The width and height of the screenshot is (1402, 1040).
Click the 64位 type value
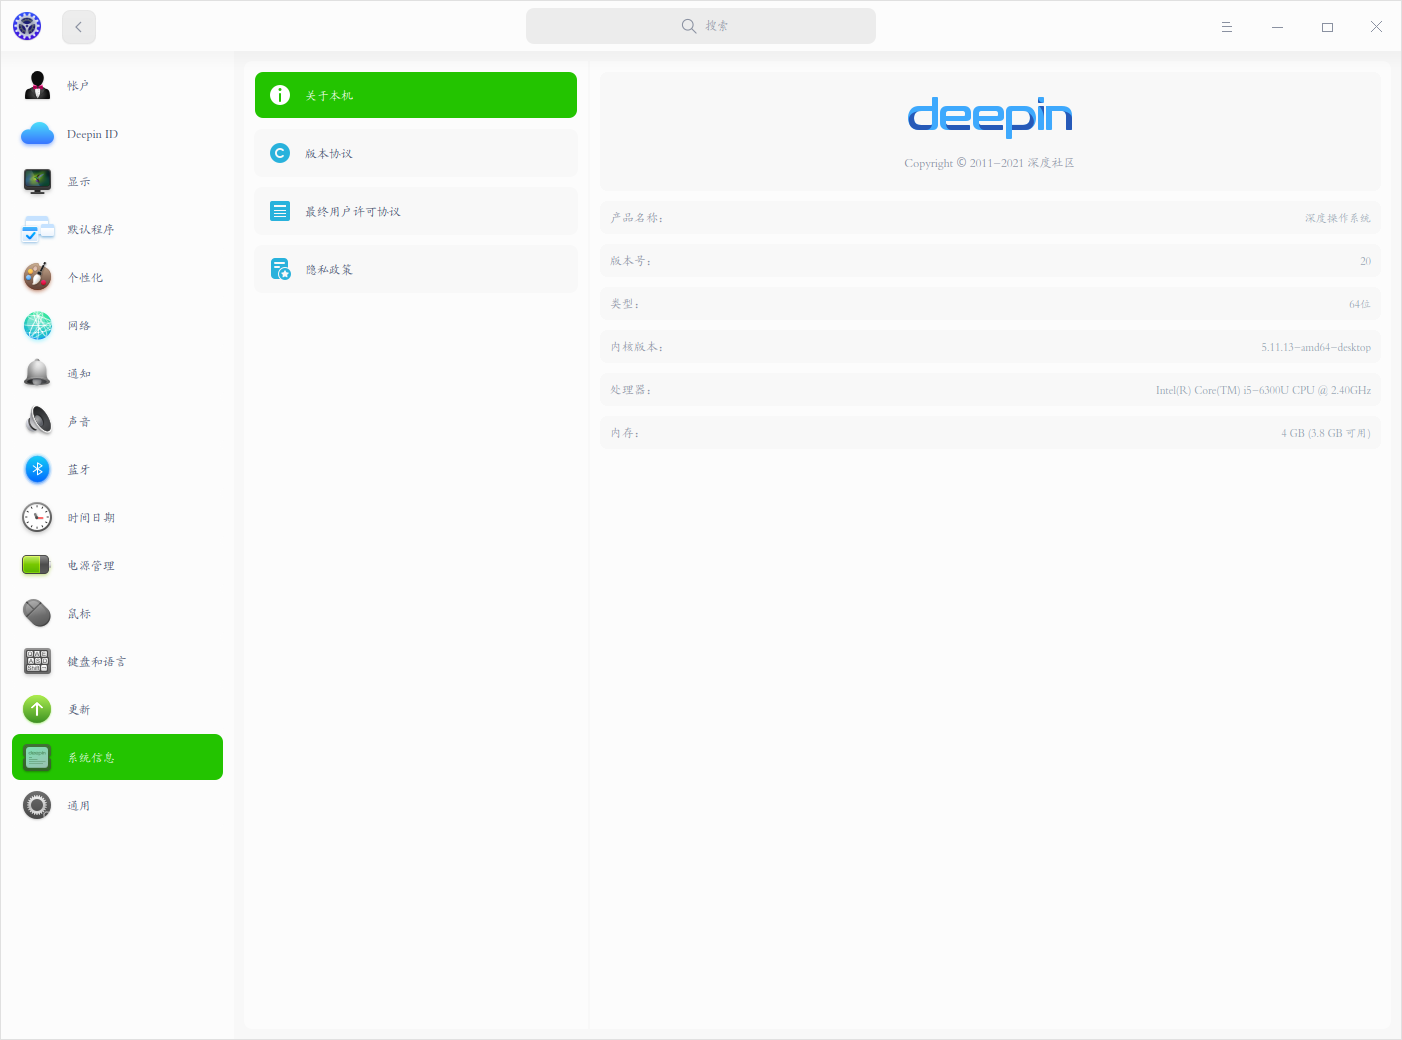[x=1360, y=304]
